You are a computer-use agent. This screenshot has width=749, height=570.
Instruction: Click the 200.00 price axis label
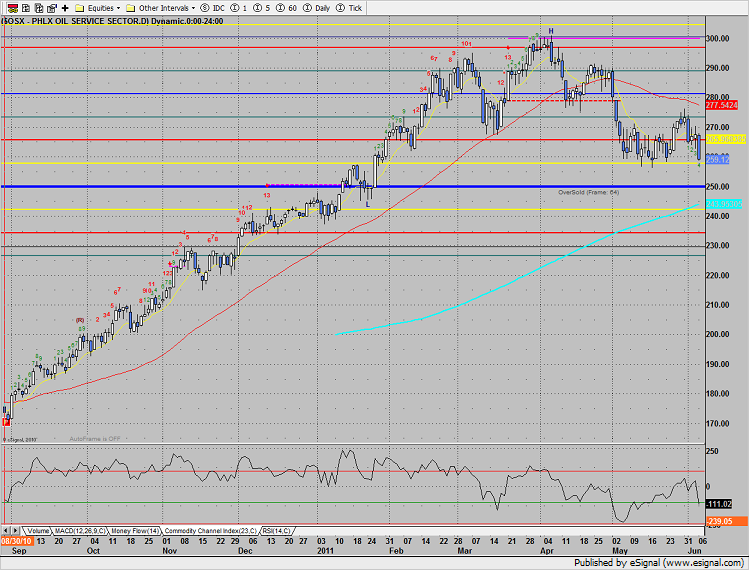[717, 334]
